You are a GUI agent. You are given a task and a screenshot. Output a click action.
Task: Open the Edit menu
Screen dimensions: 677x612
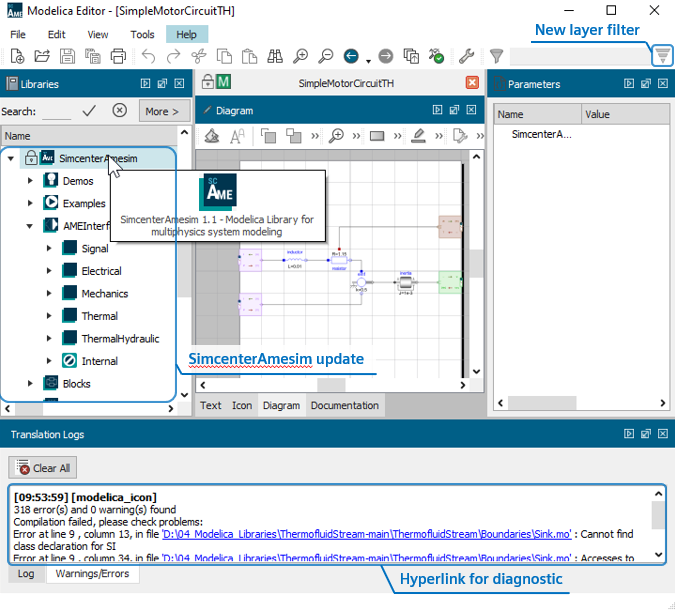tap(57, 35)
